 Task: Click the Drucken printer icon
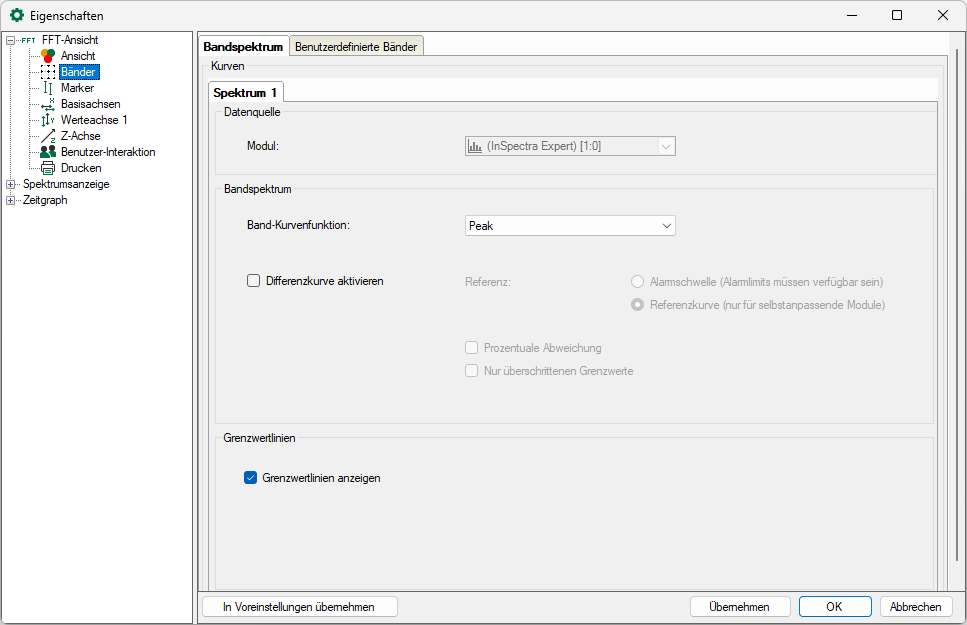point(48,168)
